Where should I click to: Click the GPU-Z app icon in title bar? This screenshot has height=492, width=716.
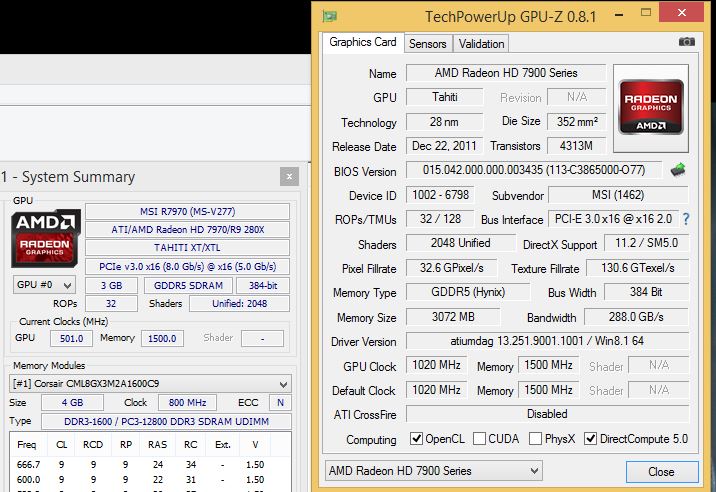pos(329,16)
